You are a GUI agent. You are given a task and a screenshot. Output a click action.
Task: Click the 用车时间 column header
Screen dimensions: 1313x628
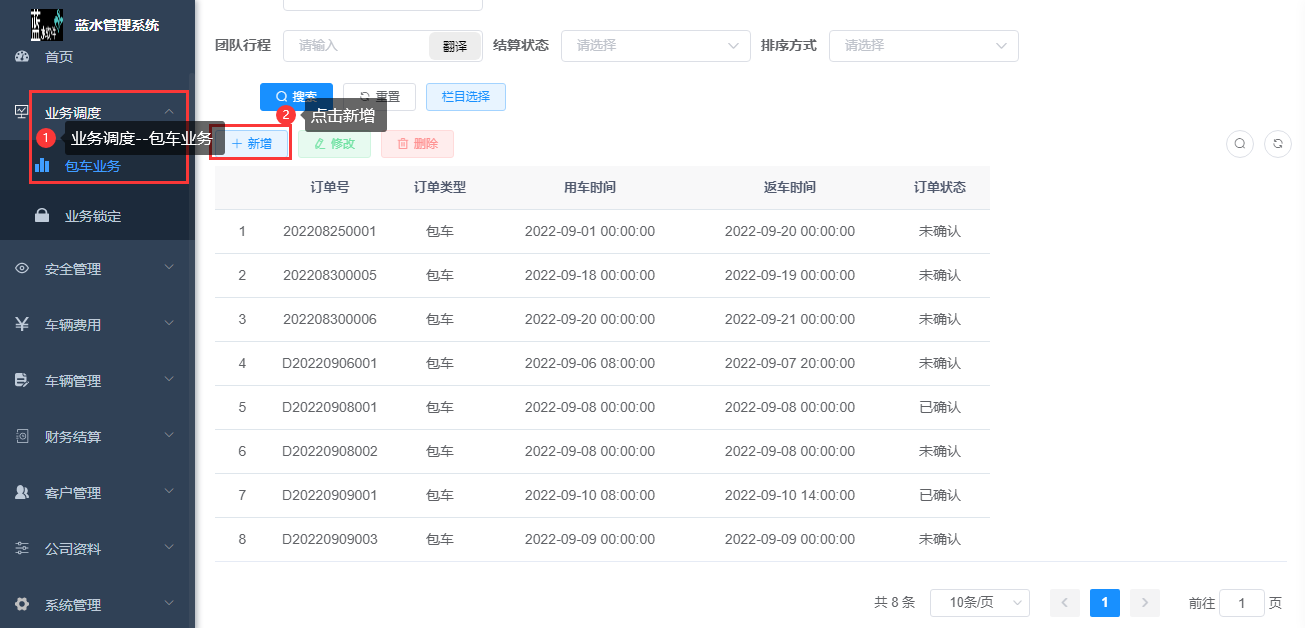click(590, 188)
